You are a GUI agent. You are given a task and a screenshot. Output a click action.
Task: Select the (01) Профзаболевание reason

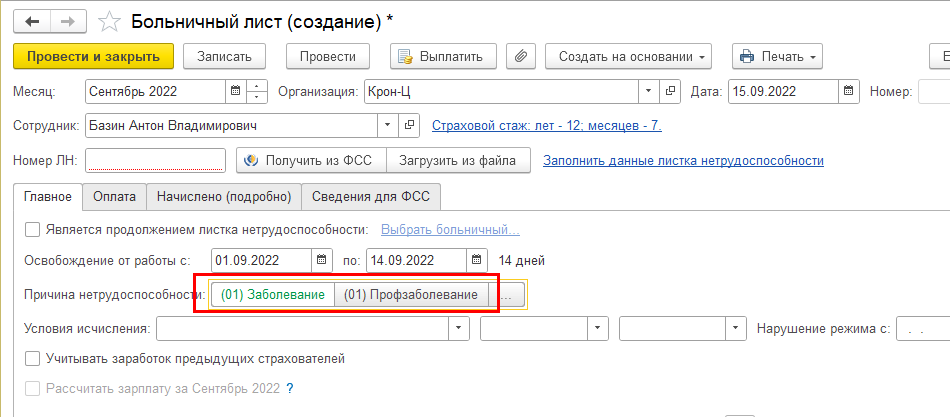[412, 295]
